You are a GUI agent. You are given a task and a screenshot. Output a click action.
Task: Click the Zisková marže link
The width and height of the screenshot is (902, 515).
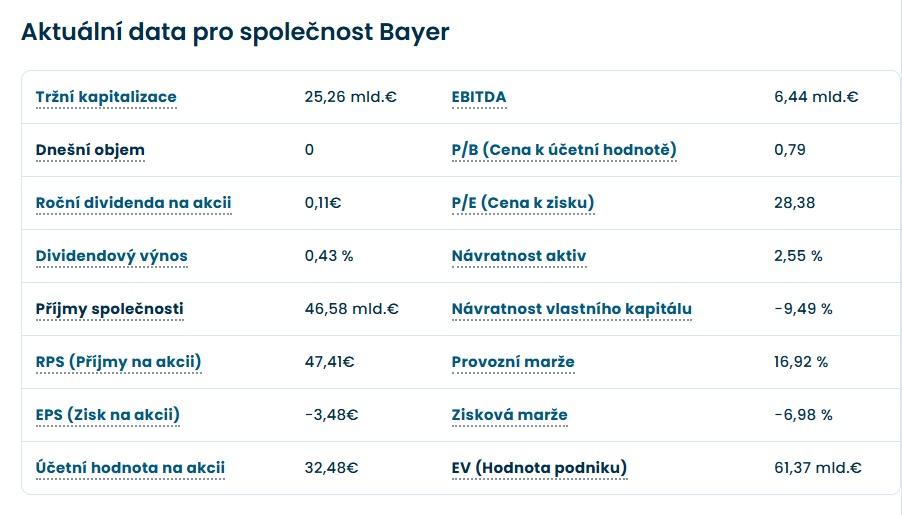(x=510, y=415)
